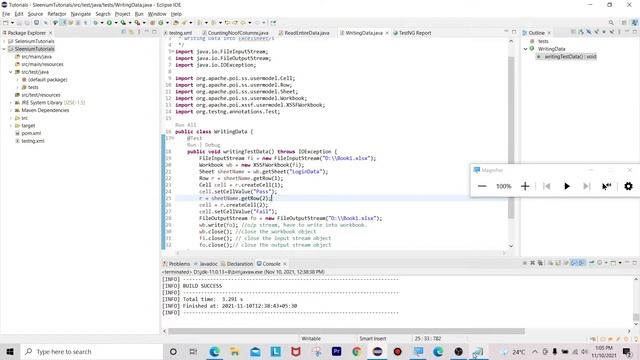Select pom.xml in Package Explorer
Screen dimensions: 640x360
[x=31, y=133]
